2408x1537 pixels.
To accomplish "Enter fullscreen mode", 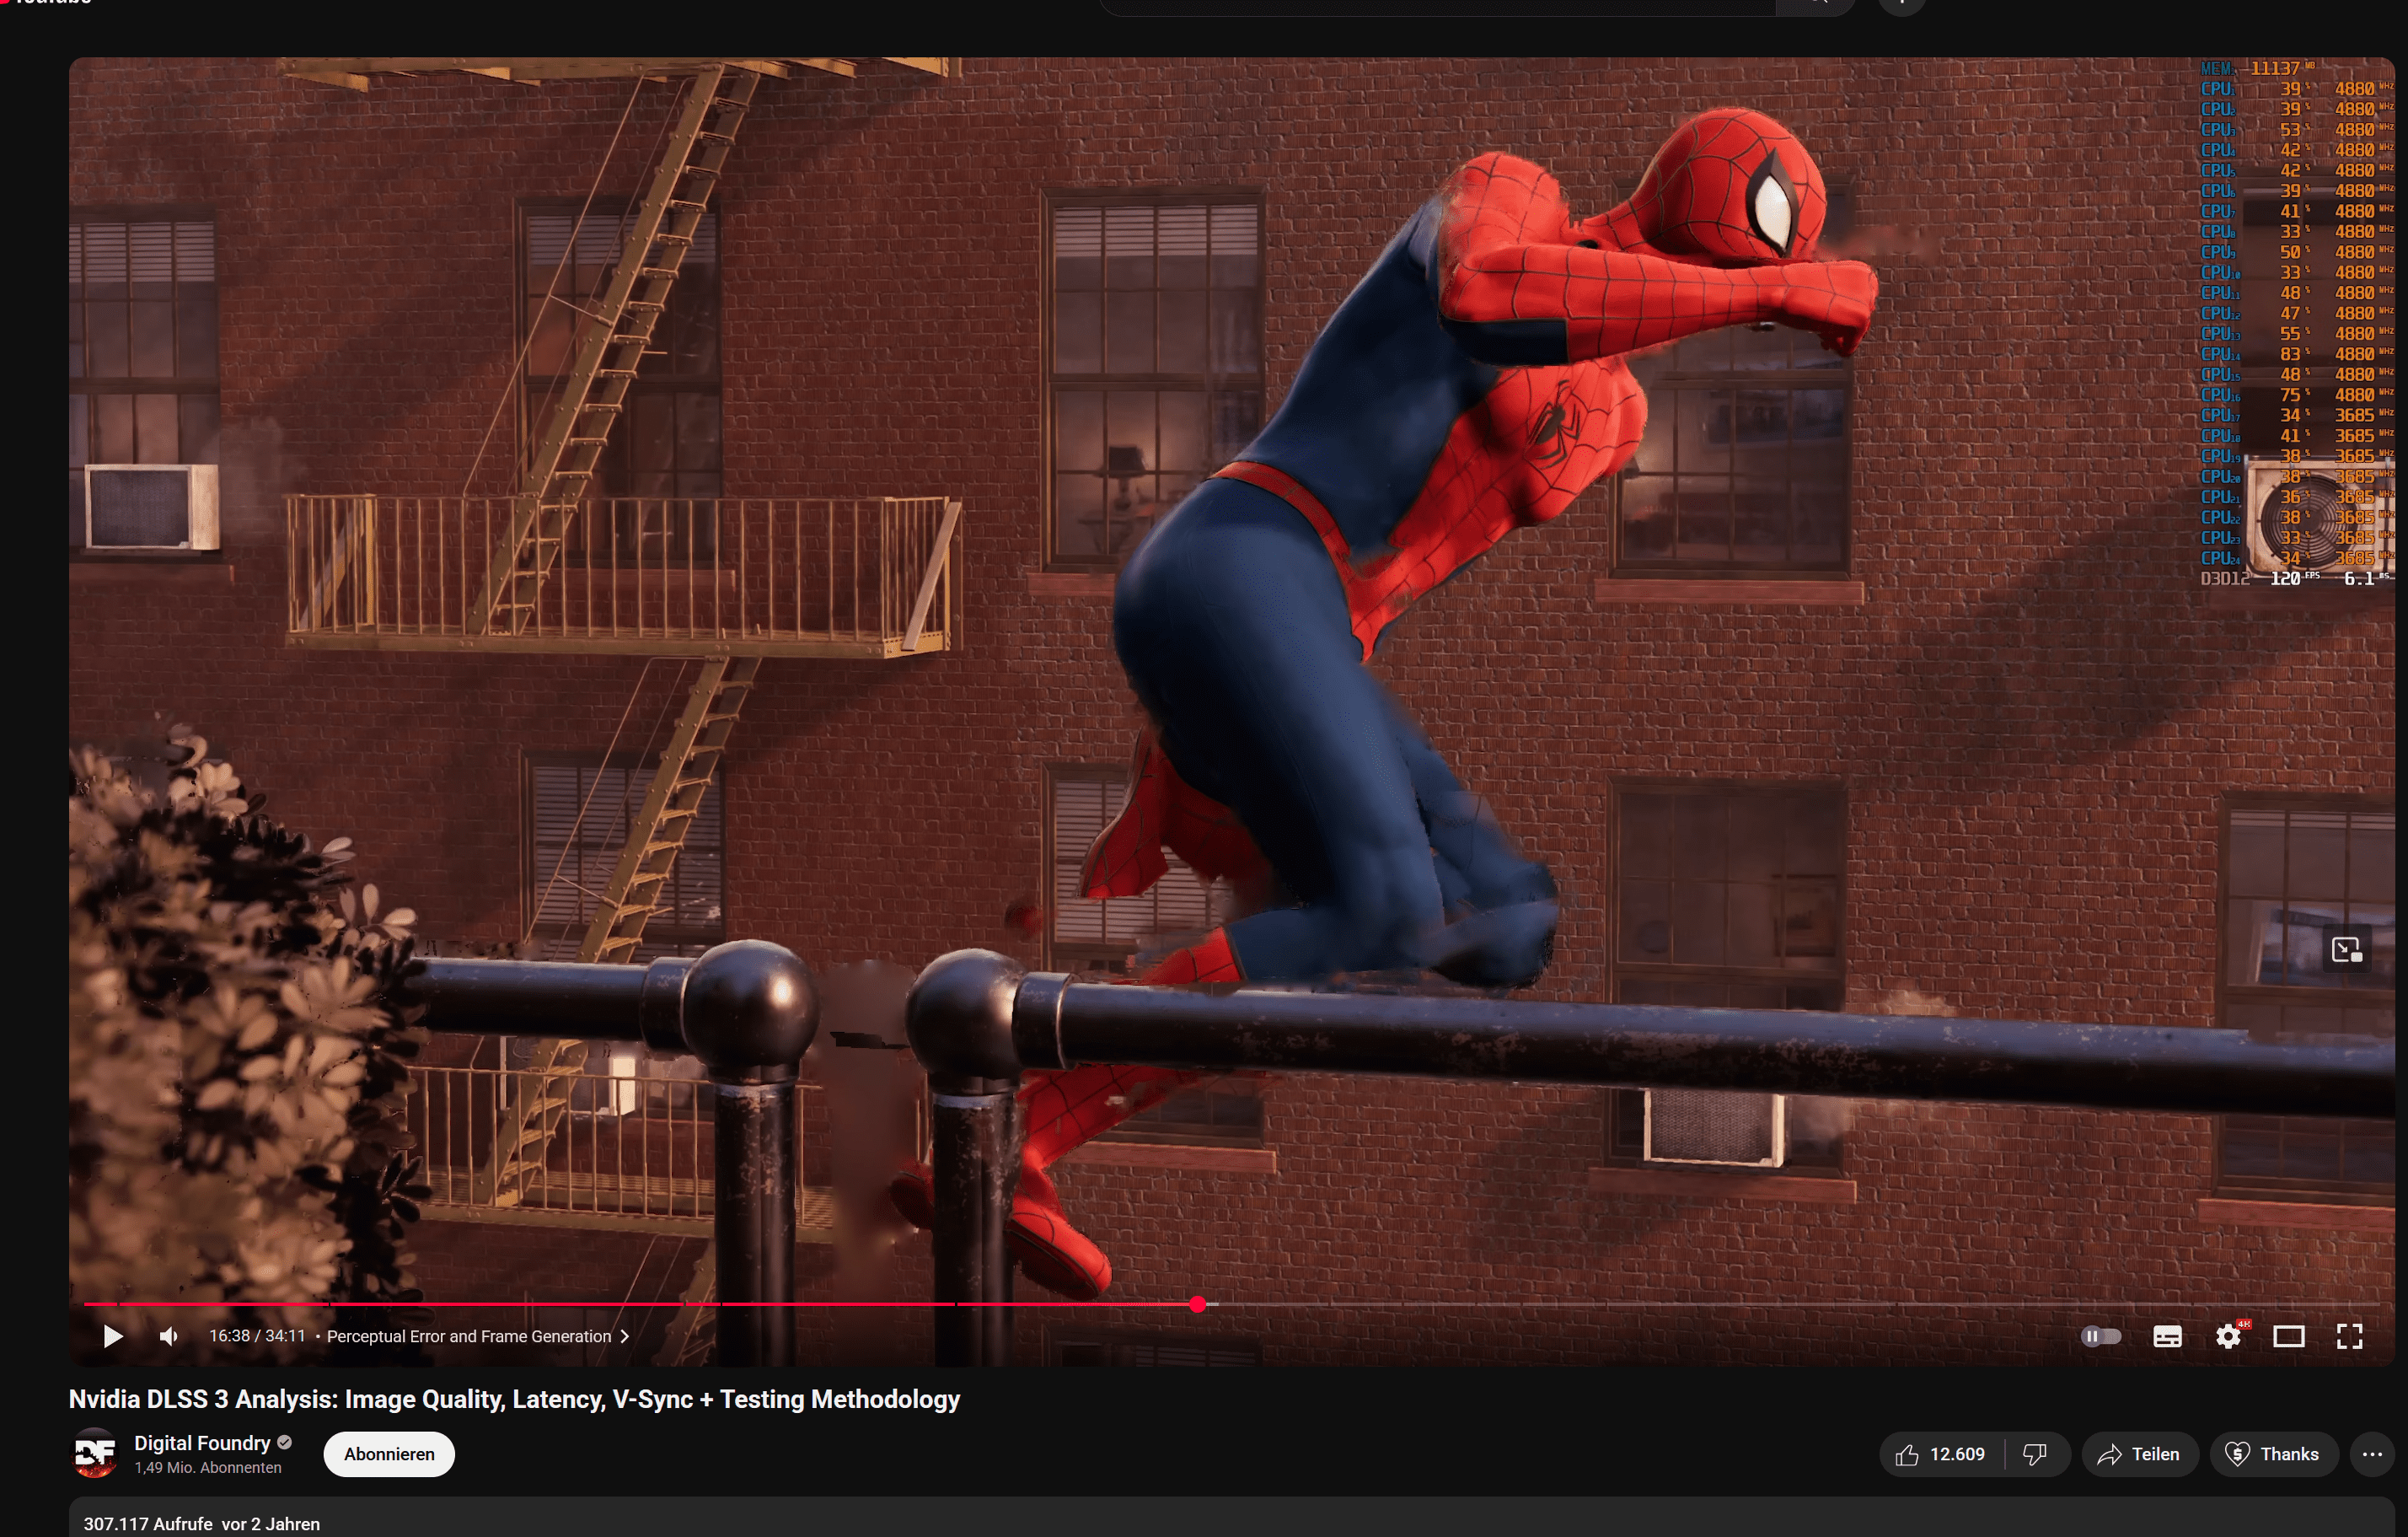I will pos(2349,1336).
